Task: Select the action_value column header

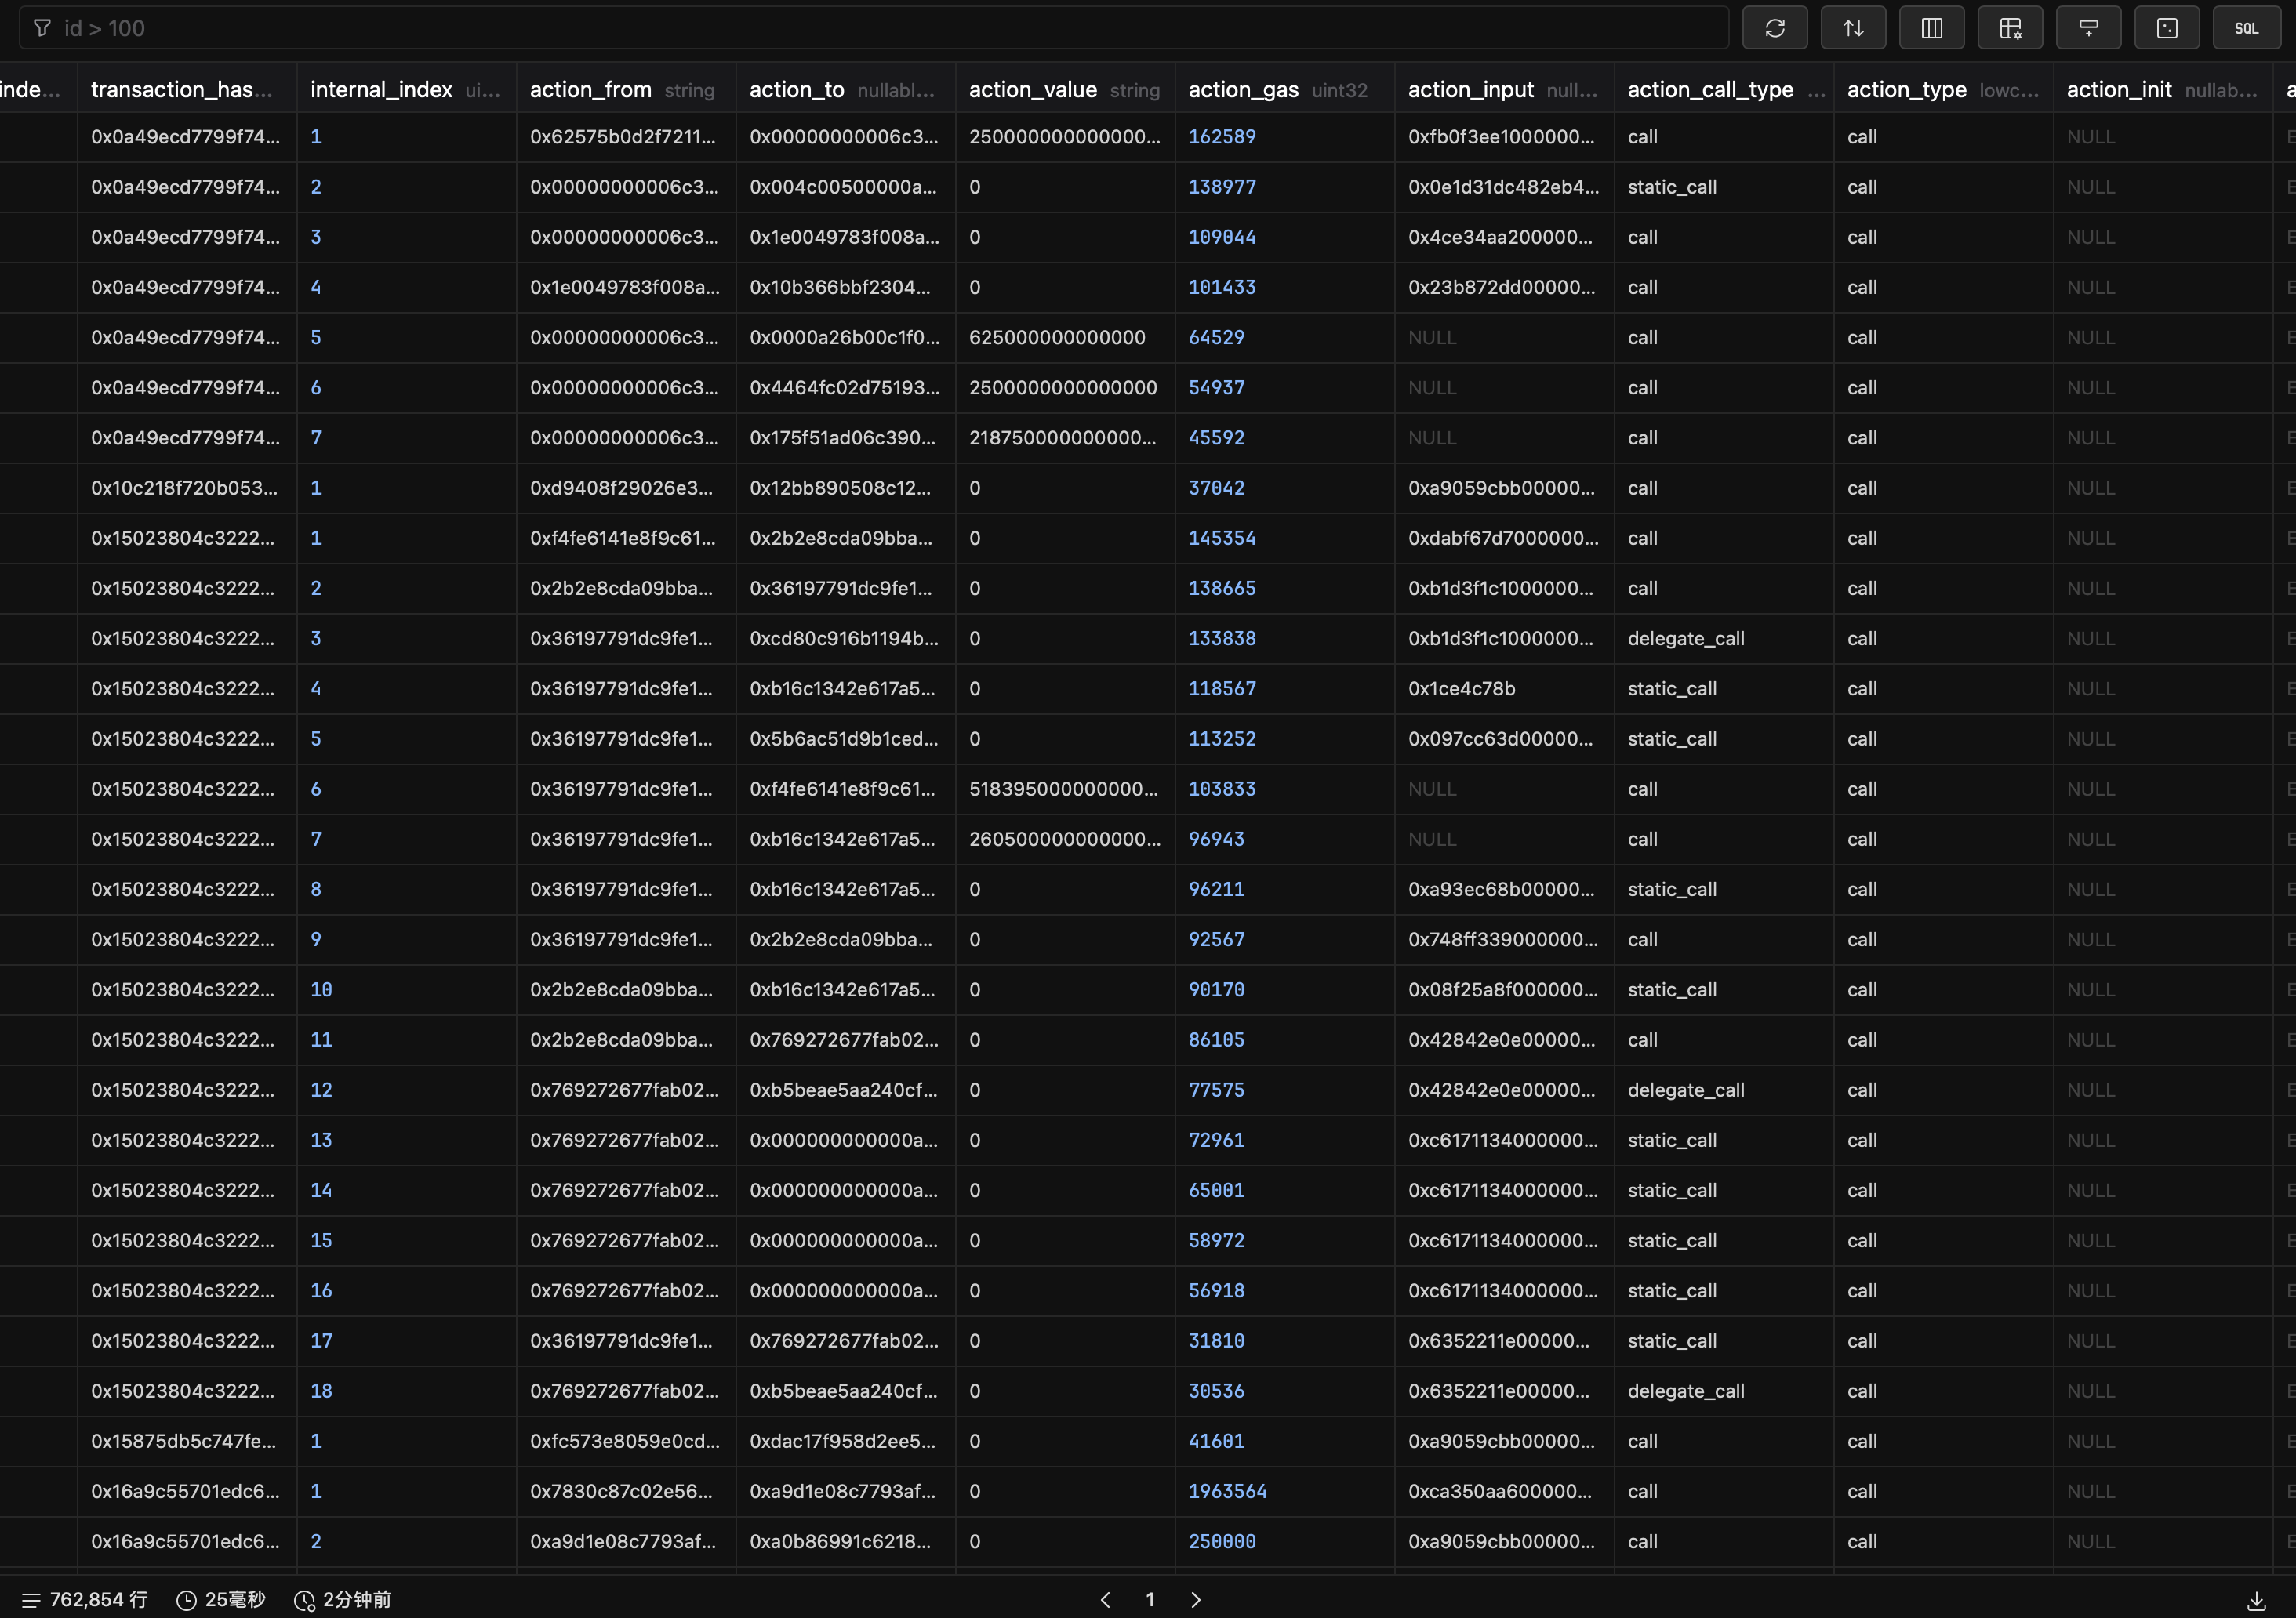Action: [1033, 90]
